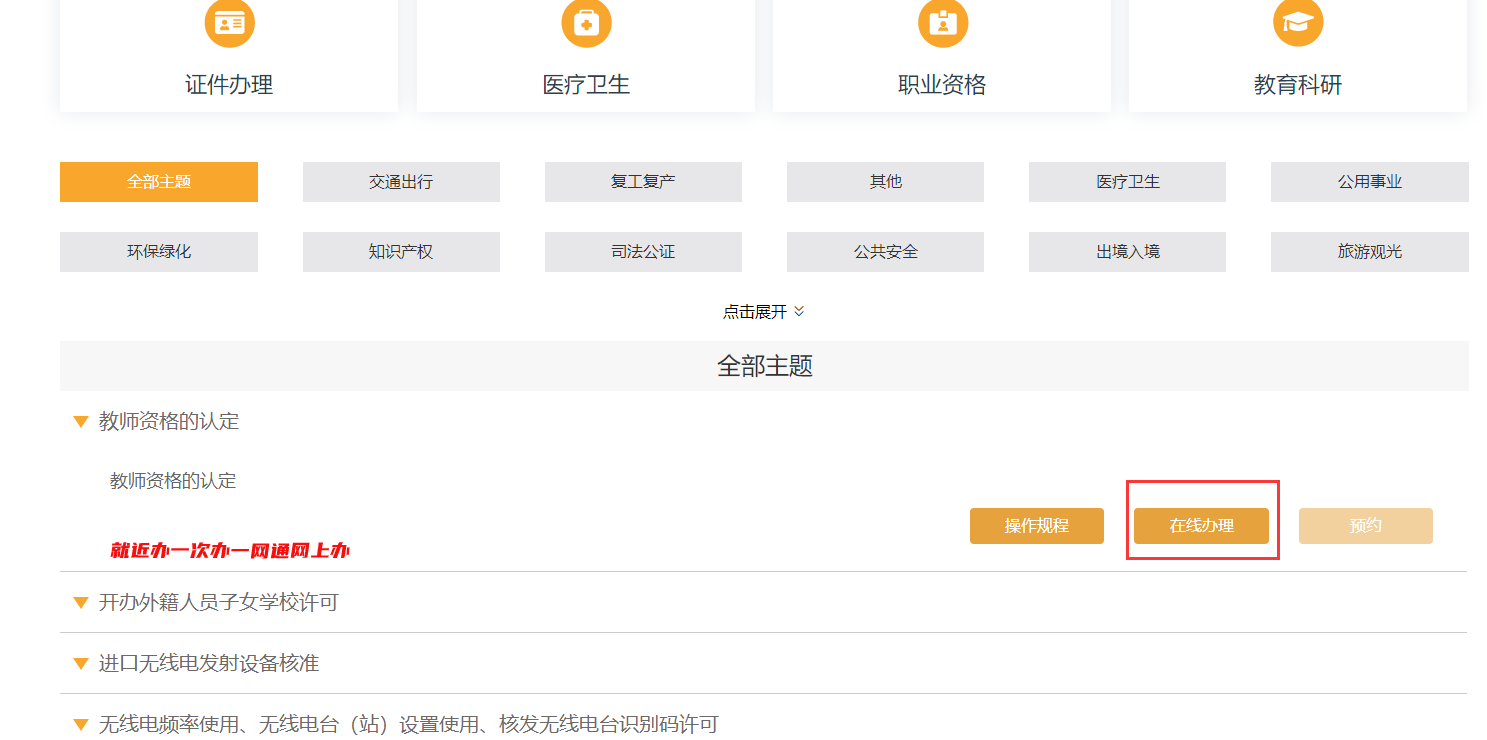The height and width of the screenshot is (740, 1487).
Task: Select the 交通出行 theme tab
Action: click(x=401, y=182)
